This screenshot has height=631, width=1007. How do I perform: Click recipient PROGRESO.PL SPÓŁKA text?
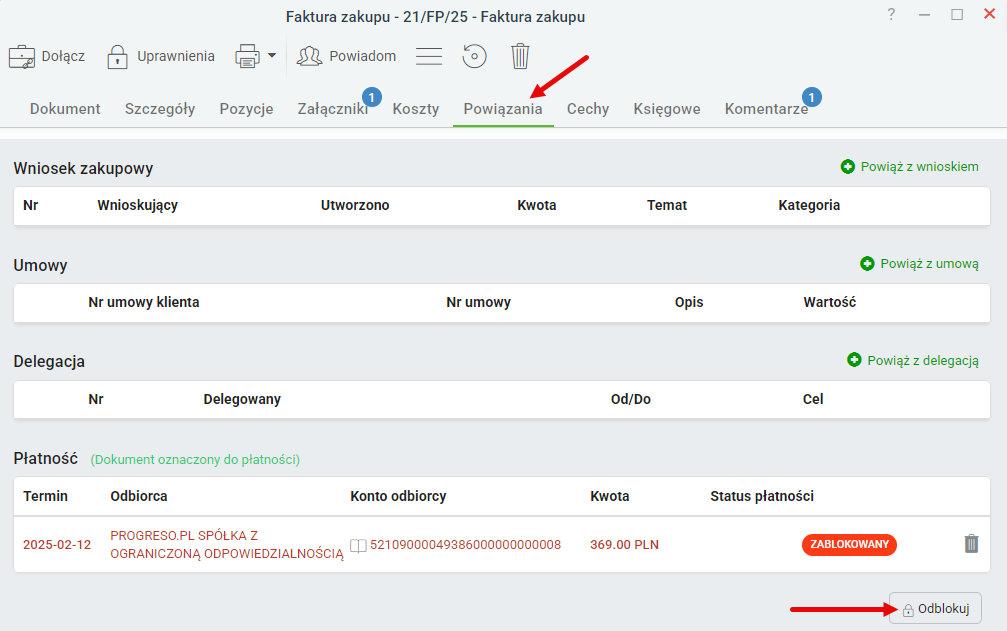[227, 544]
